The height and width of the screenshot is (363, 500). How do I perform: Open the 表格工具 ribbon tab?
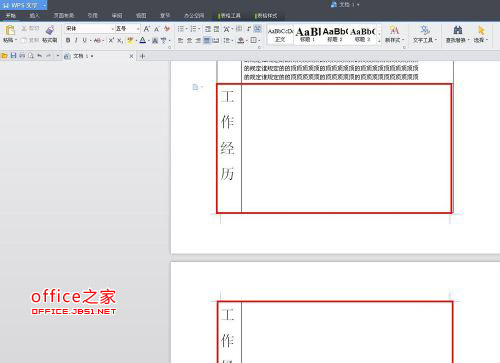tap(229, 16)
